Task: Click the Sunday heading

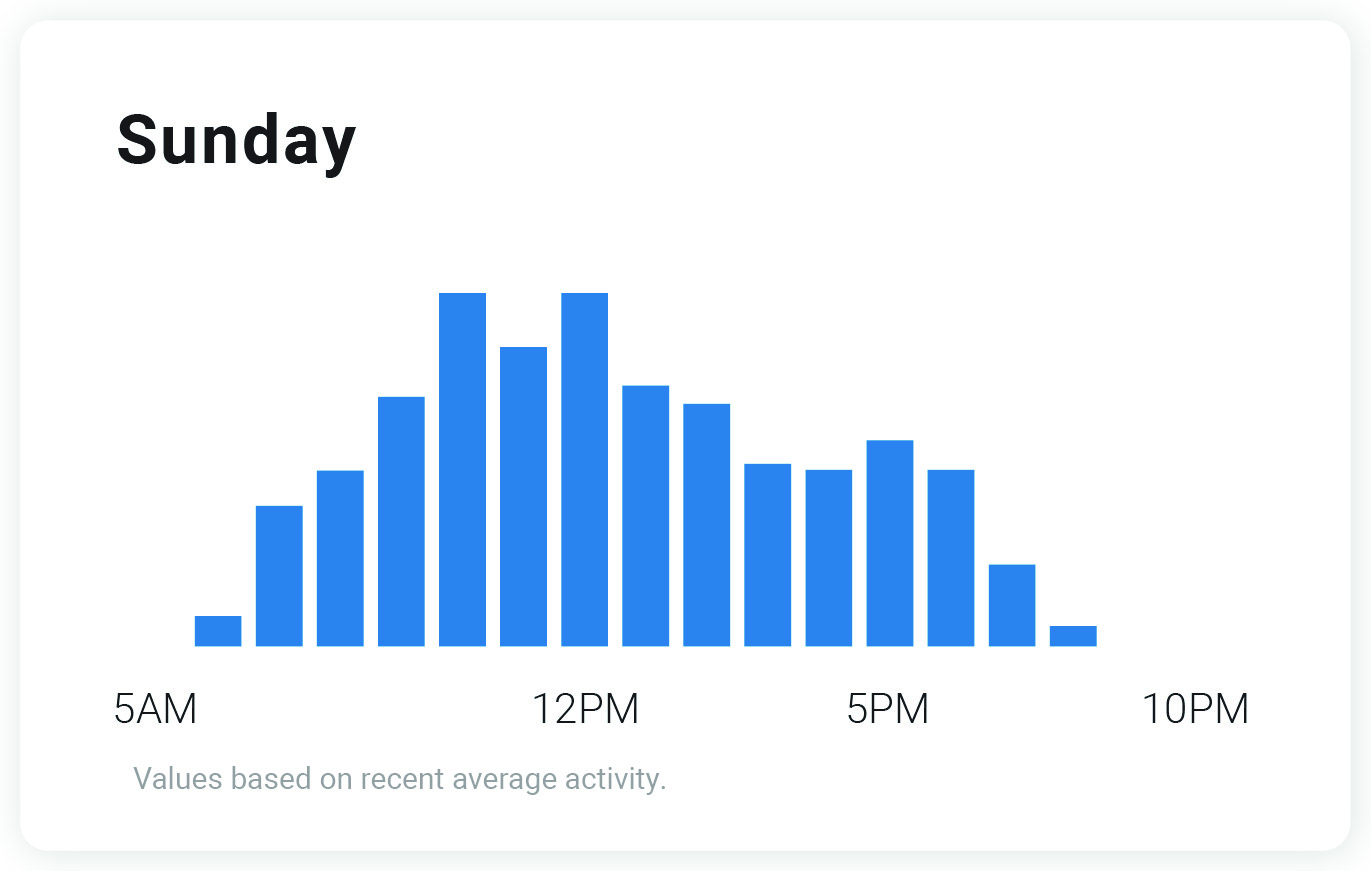Action: click(236, 140)
